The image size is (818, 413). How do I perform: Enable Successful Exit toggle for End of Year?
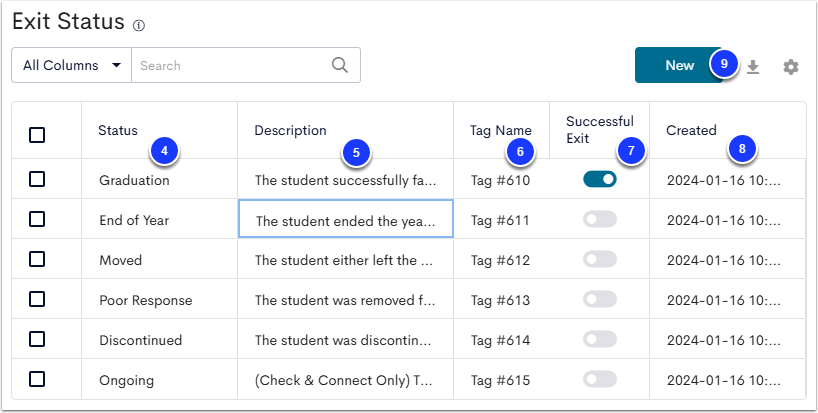(x=600, y=220)
